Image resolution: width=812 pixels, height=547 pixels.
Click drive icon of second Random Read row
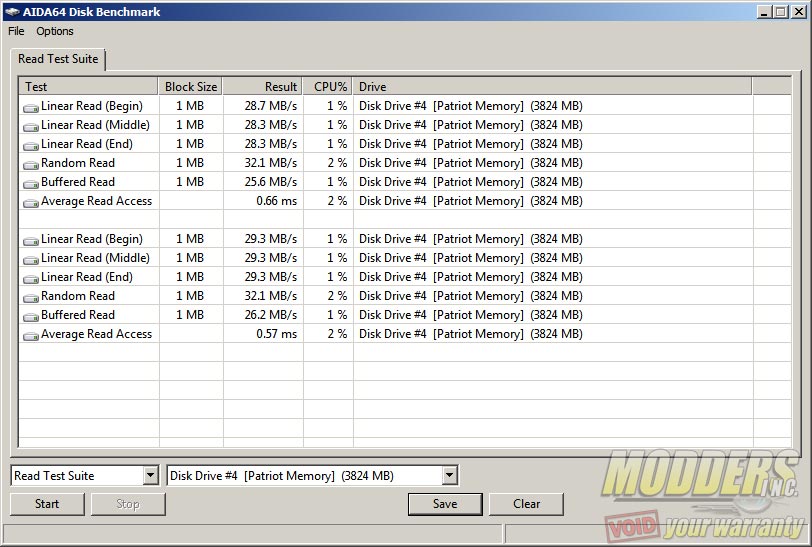31,298
